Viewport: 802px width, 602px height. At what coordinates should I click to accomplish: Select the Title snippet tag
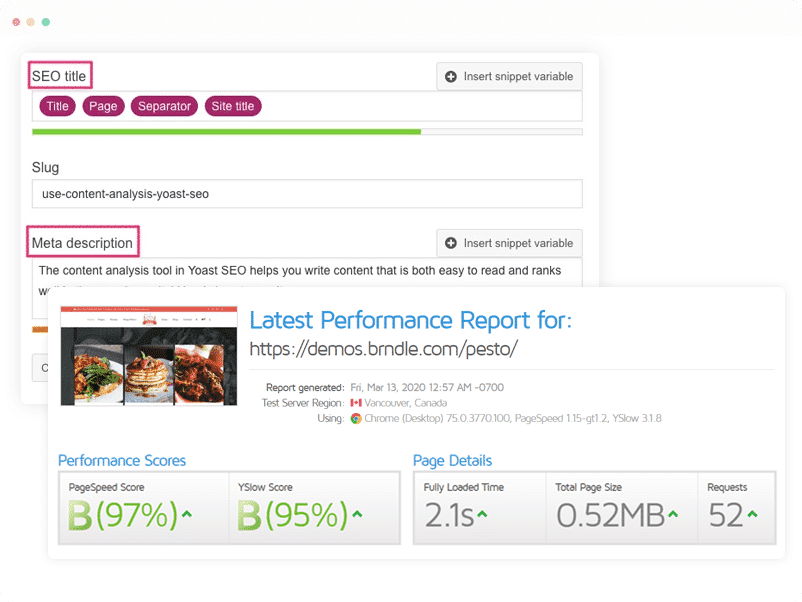coord(57,106)
